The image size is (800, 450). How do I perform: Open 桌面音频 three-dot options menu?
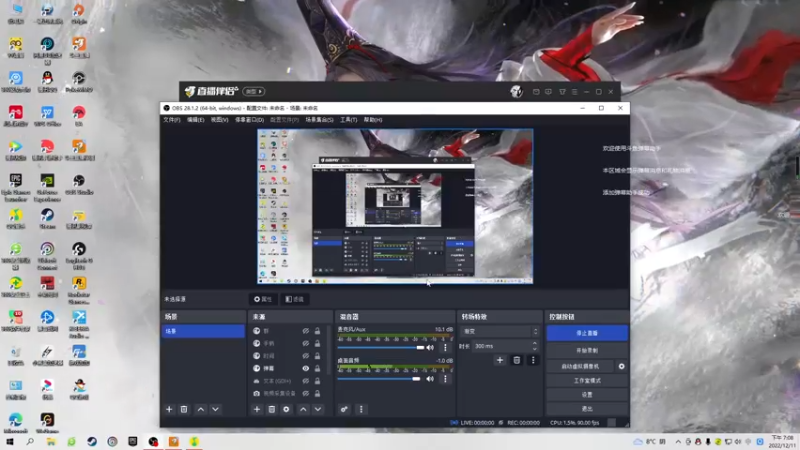point(445,379)
